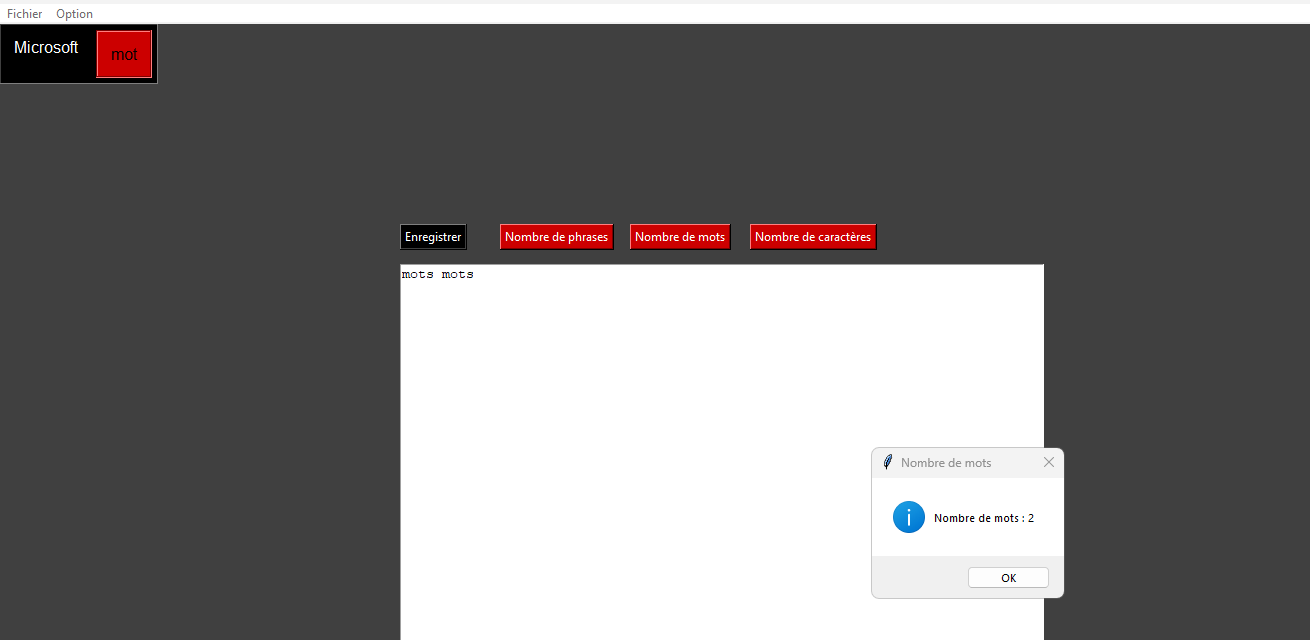Click the Enregistrer button
The image size is (1310, 640).
[x=433, y=237]
